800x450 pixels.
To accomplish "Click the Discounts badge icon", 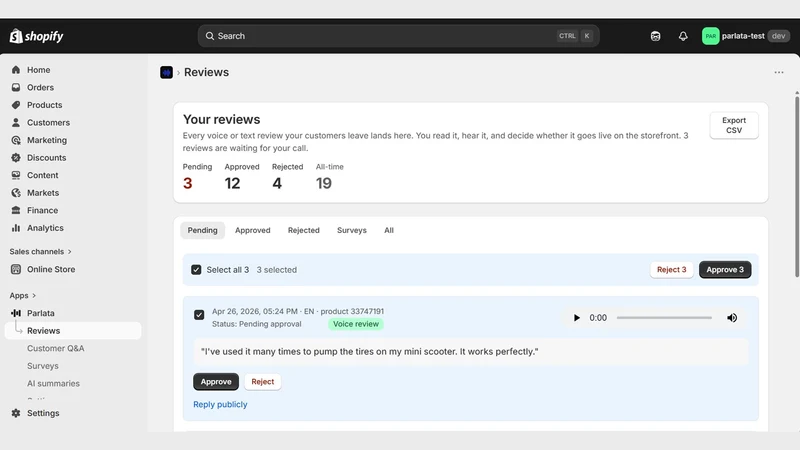I will [x=16, y=158].
